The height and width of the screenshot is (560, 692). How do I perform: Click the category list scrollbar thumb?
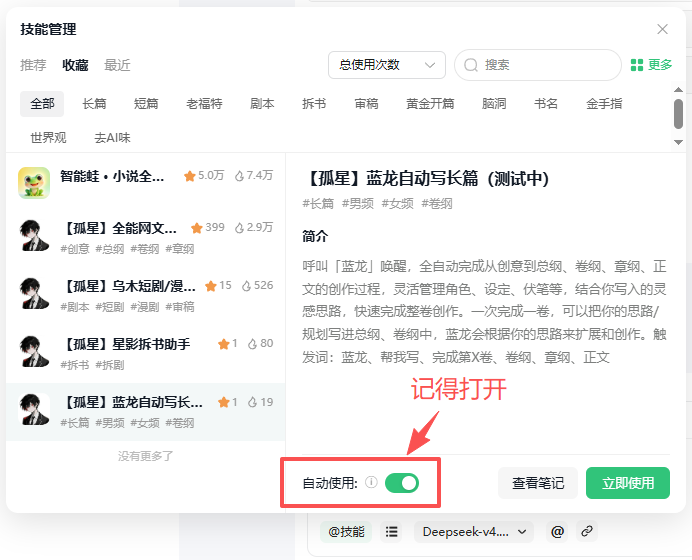tap(678, 114)
